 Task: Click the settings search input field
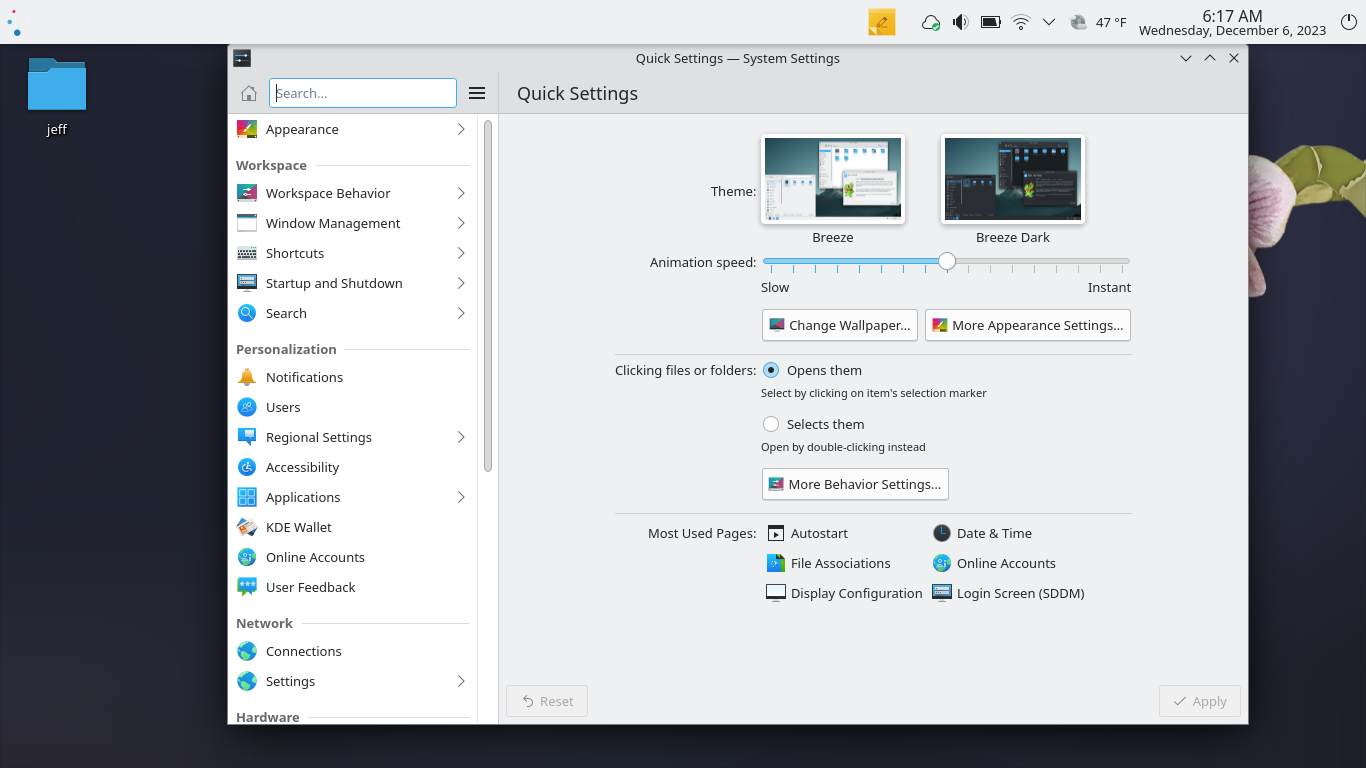pyautogui.click(x=363, y=93)
